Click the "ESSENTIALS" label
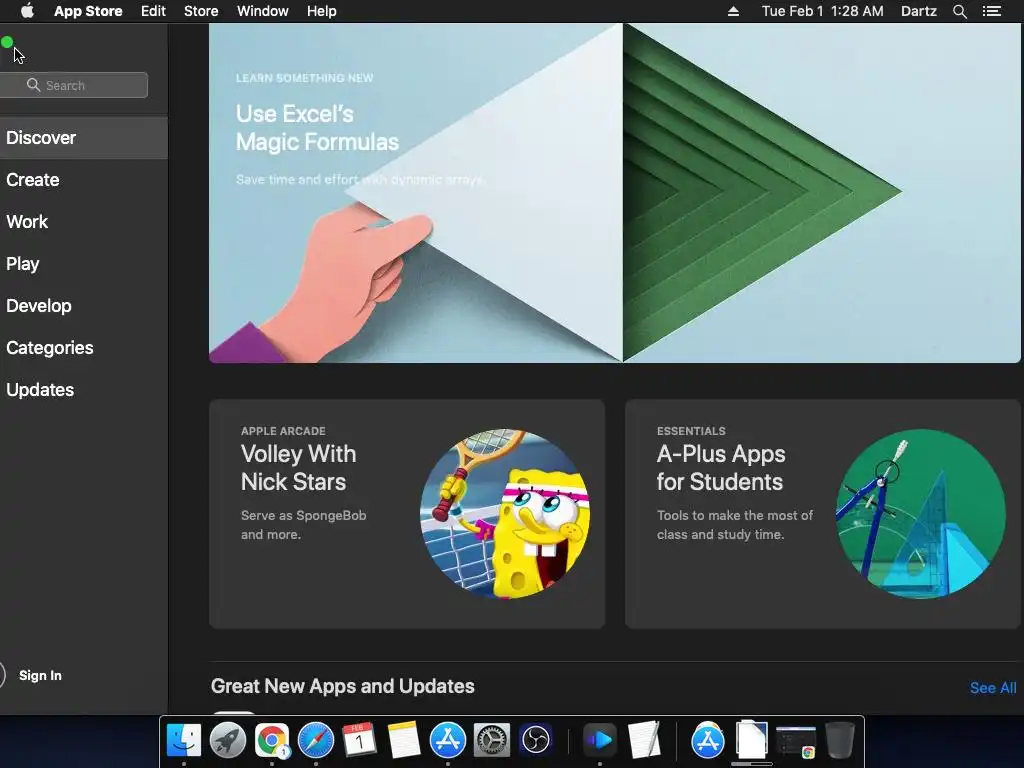Viewport: 1024px width, 768px height. [x=691, y=431]
